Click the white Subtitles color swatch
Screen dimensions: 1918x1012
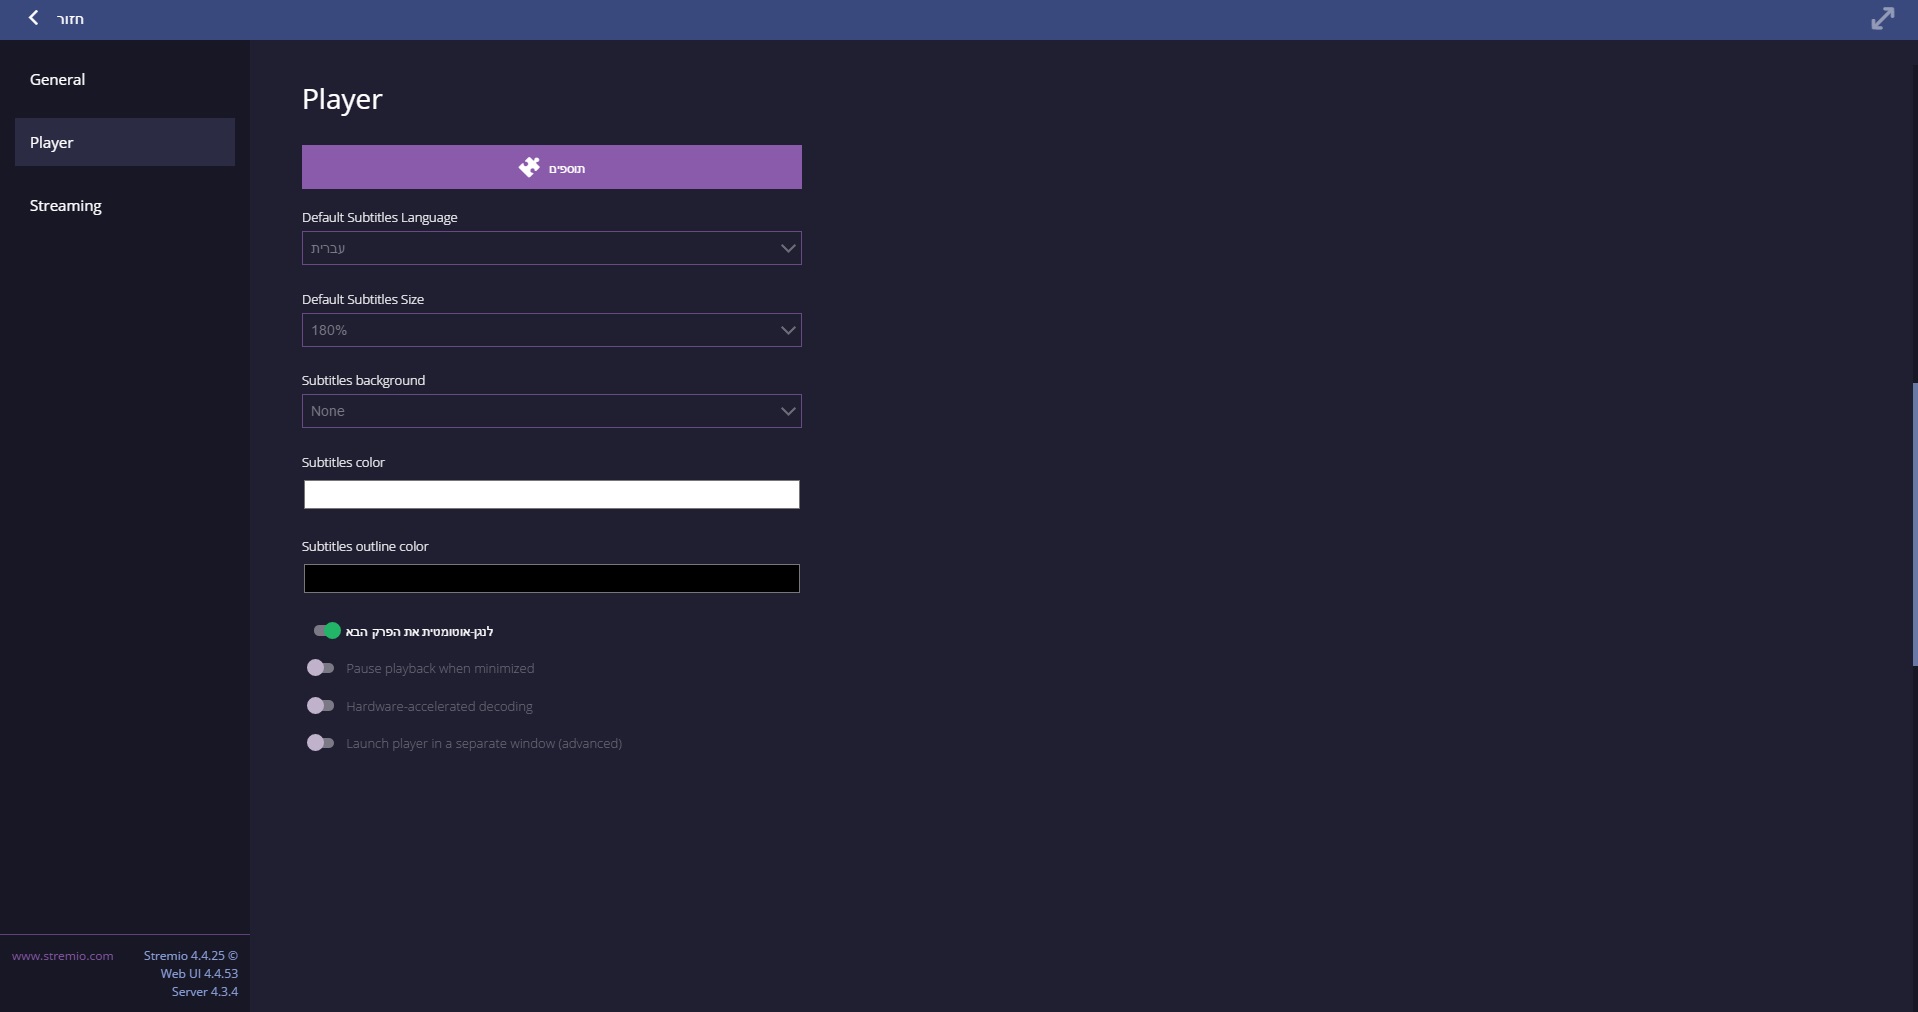coord(551,494)
